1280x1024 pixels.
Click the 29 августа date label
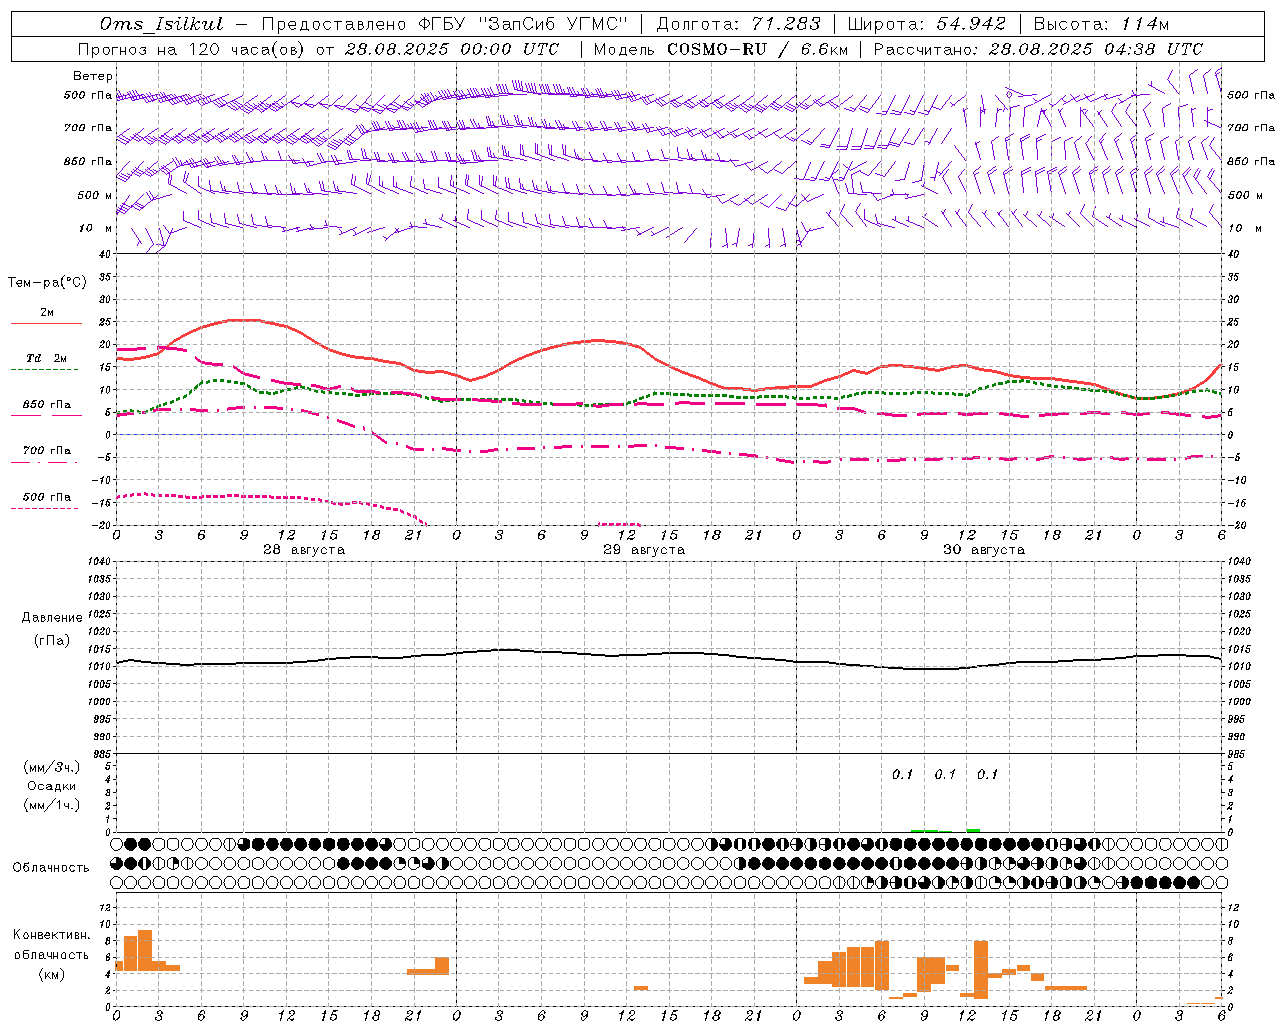pos(644,550)
